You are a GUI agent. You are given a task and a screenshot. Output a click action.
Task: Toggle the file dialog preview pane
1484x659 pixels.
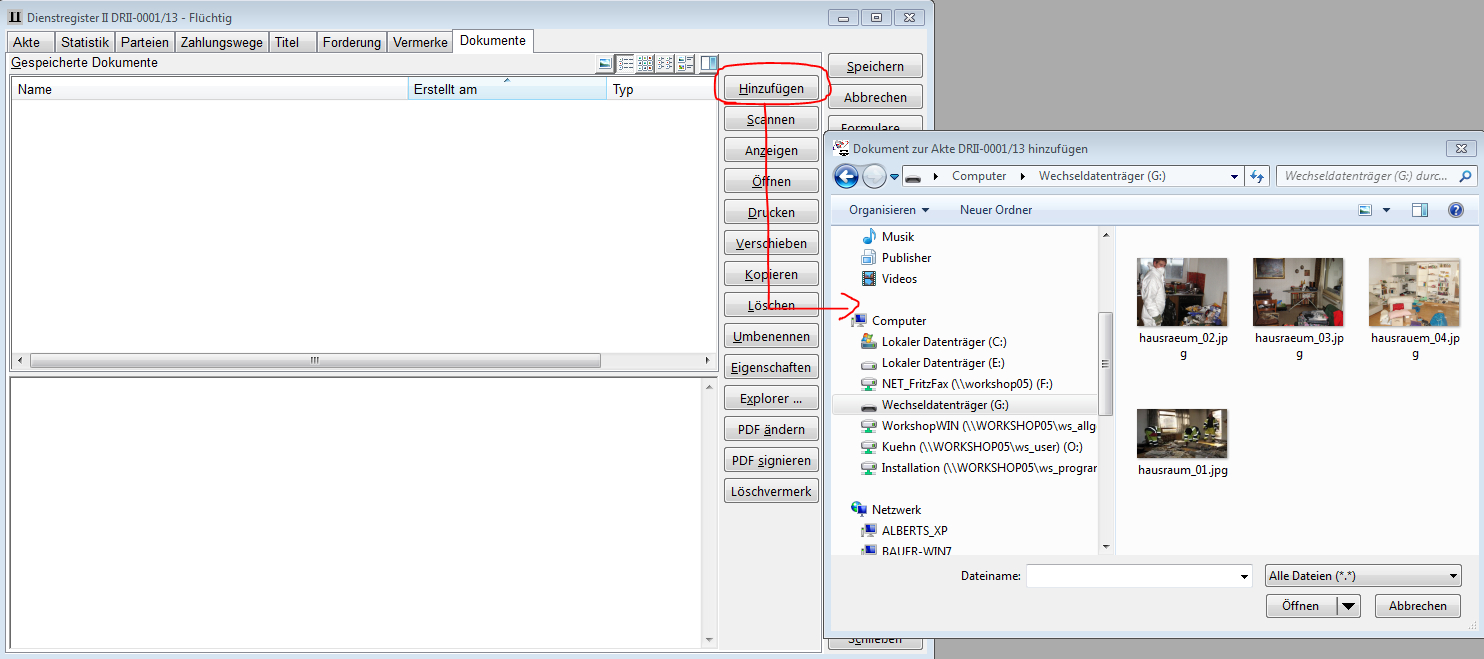[1420, 210]
